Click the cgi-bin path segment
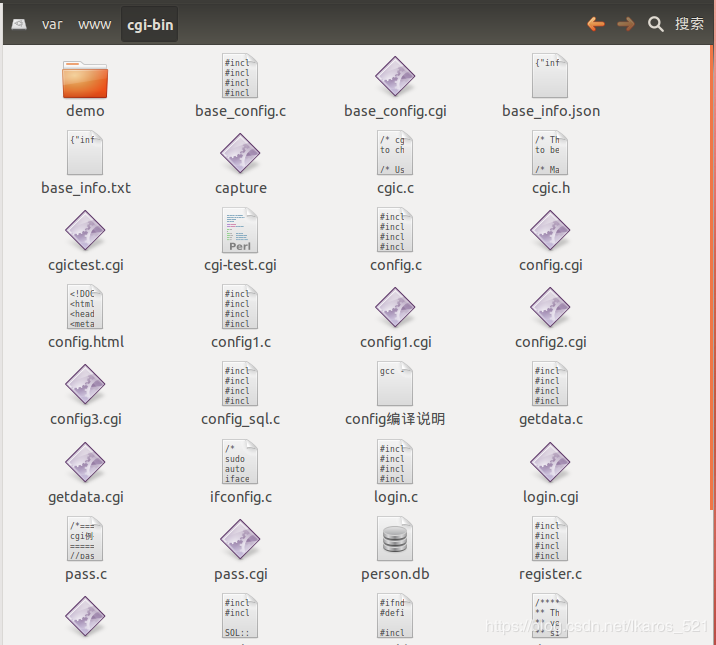This screenshot has height=645, width=716. coord(150,25)
